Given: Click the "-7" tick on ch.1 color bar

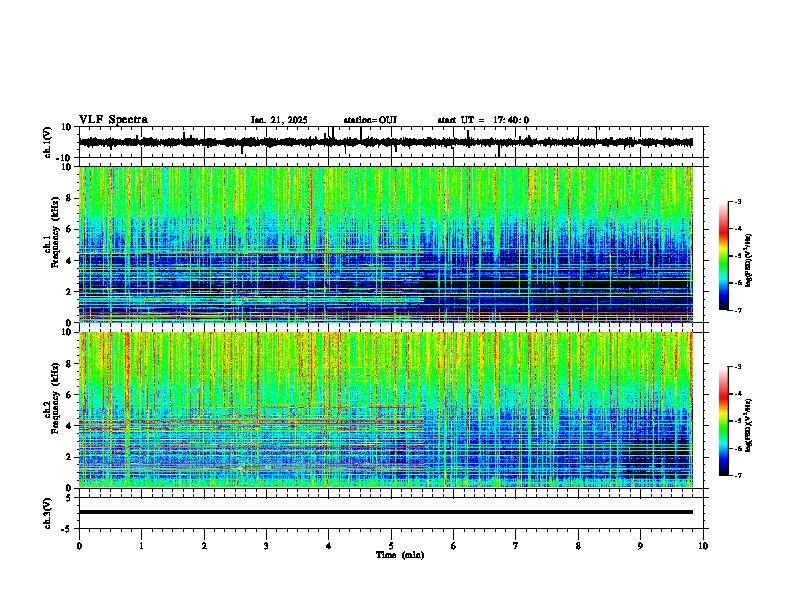Looking at the screenshot, I should coord(737,310).
